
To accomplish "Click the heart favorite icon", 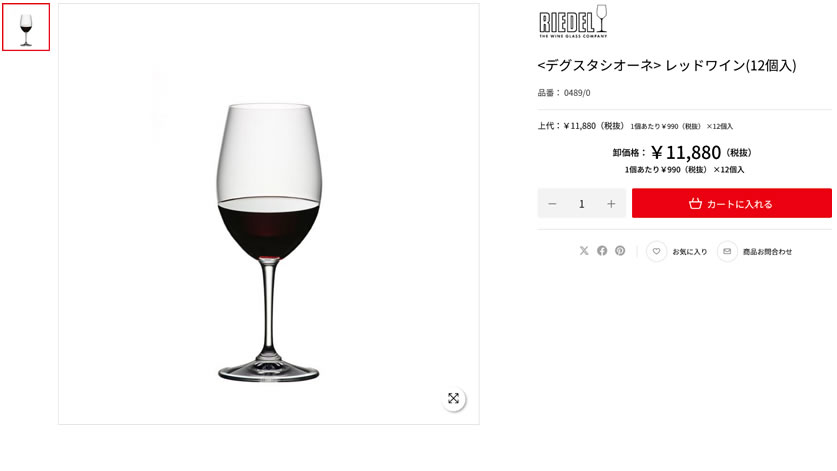I will tap(657, 251).
